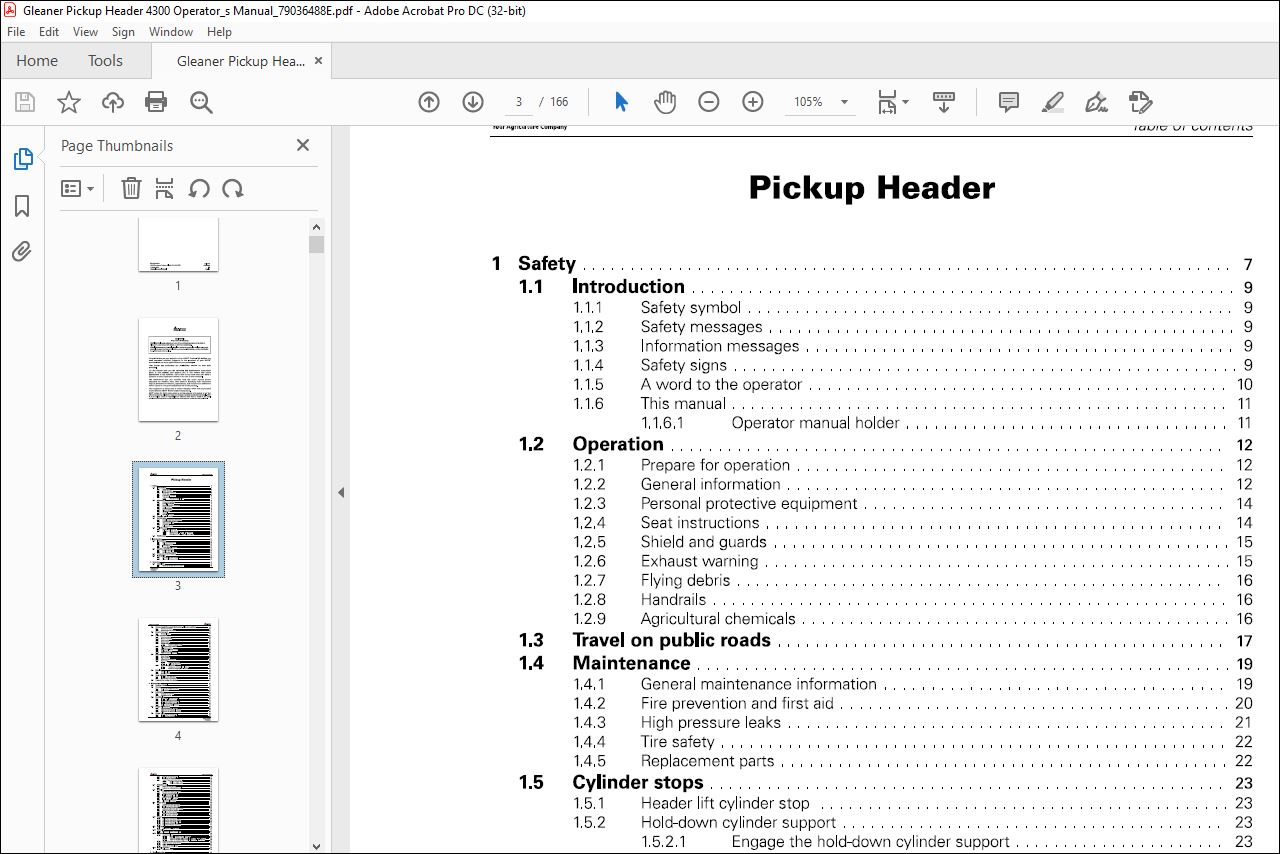Image resolution: width=1280 pixels, height=854 pixels.
Task: Zoom in with the plus icon
Action: tap(753, 102)
